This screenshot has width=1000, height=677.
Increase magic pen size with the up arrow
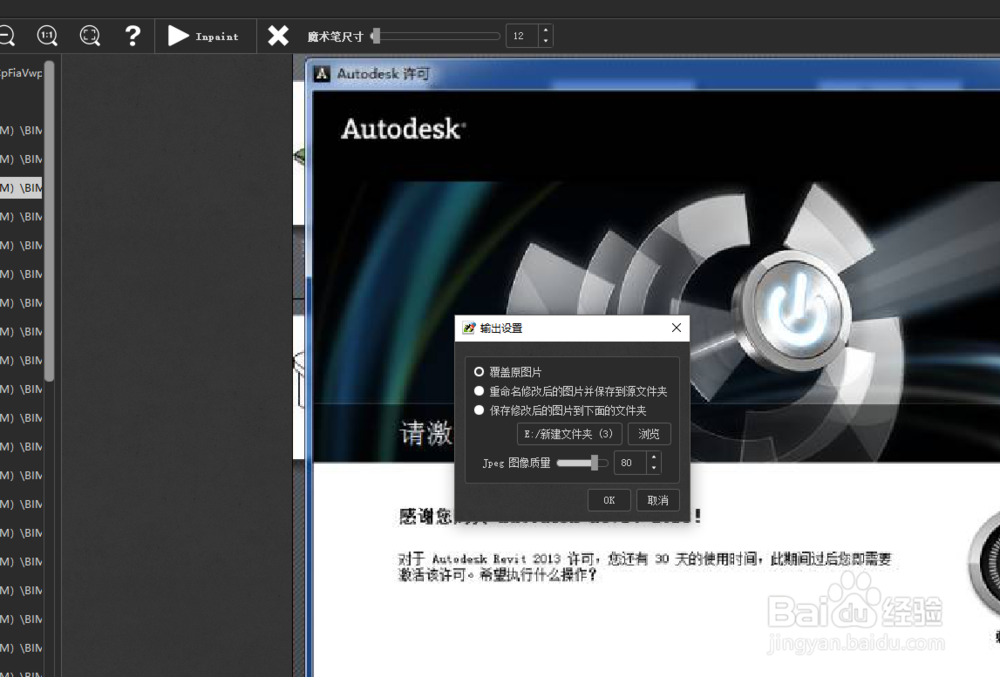click(x=545, y=30)
